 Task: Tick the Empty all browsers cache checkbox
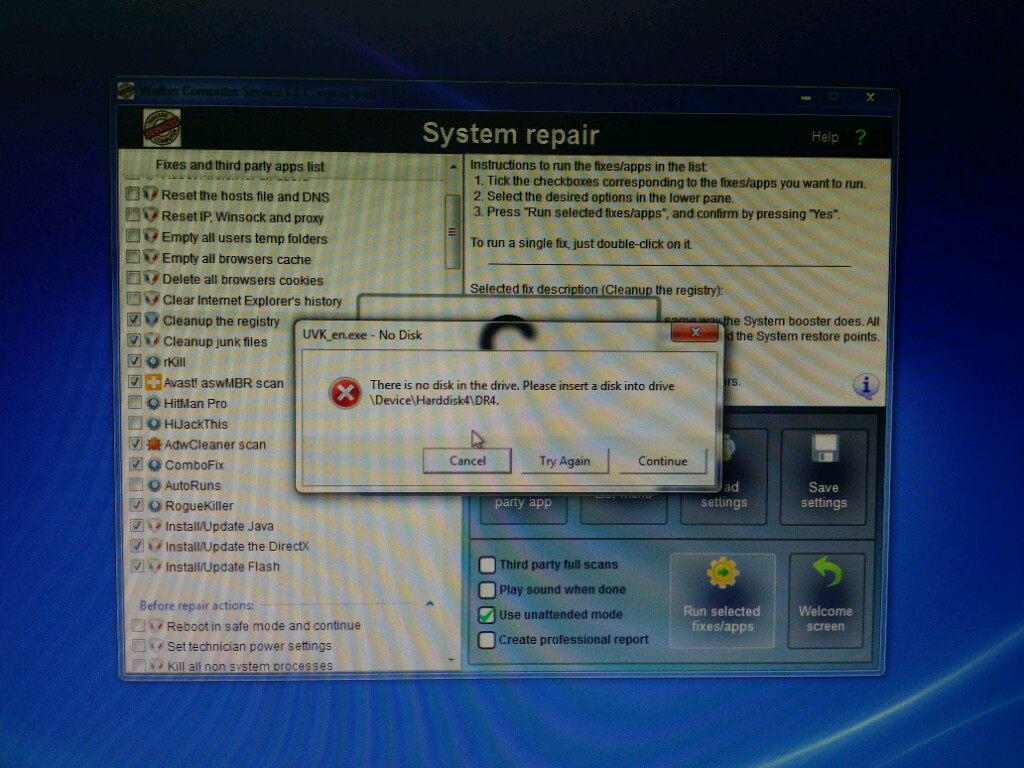(133, 257)
